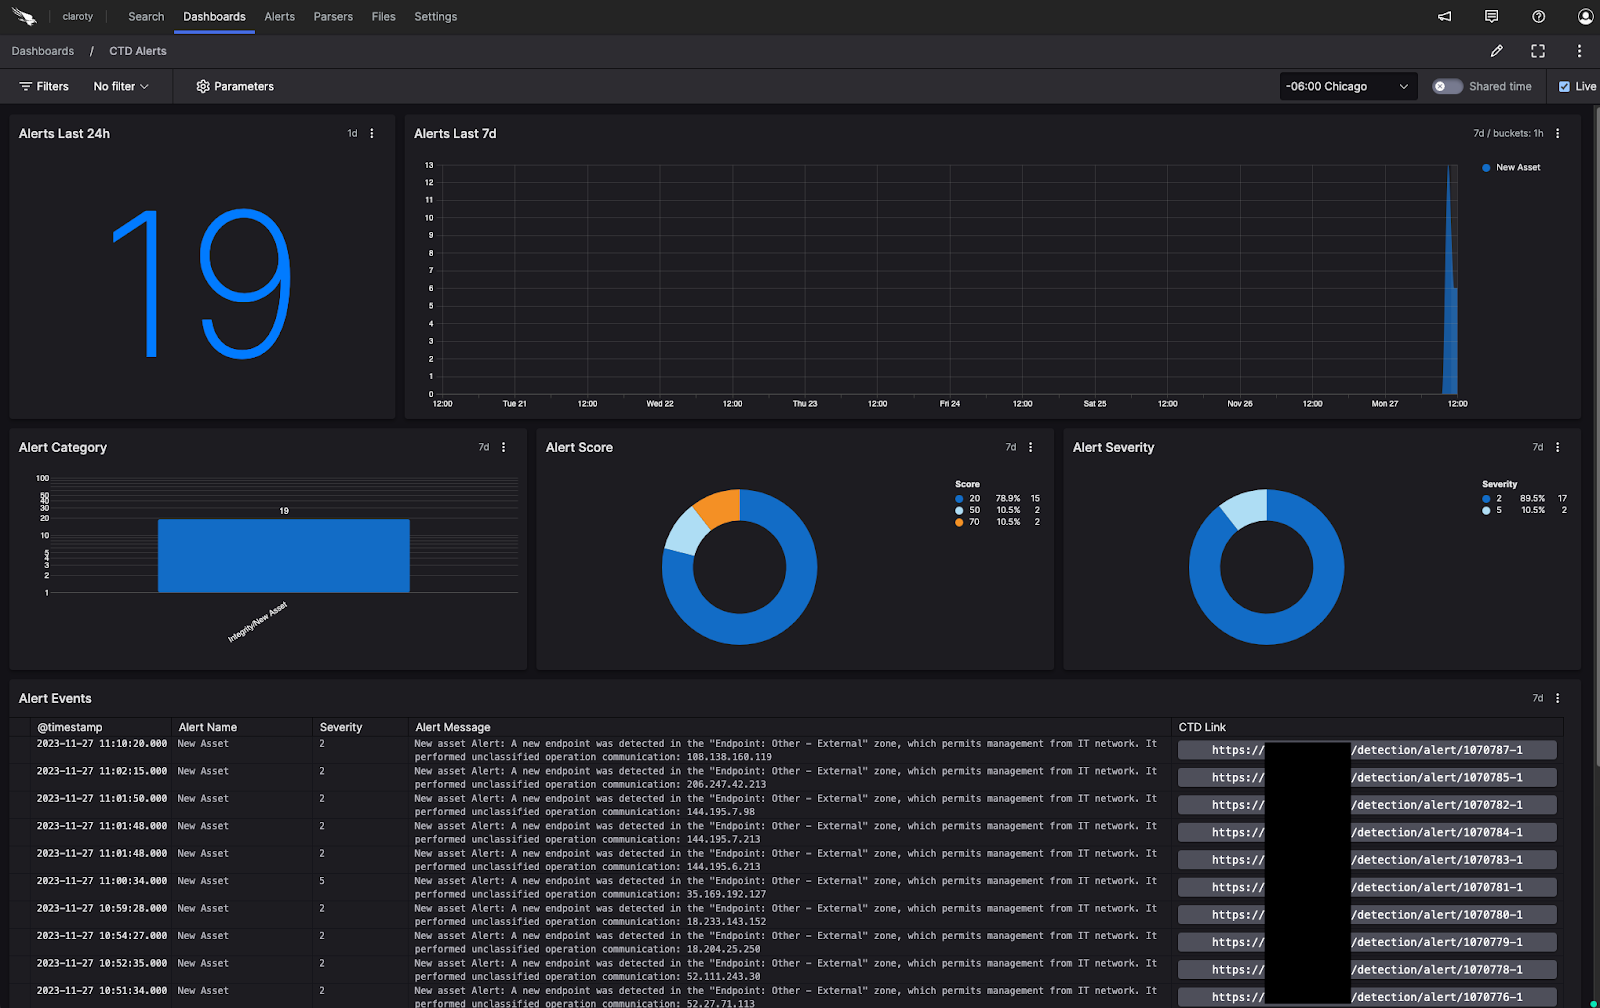Uncheck the Live checkbox
This screenshot has width=1600, height=1008.
click(x=1564, y=87)
